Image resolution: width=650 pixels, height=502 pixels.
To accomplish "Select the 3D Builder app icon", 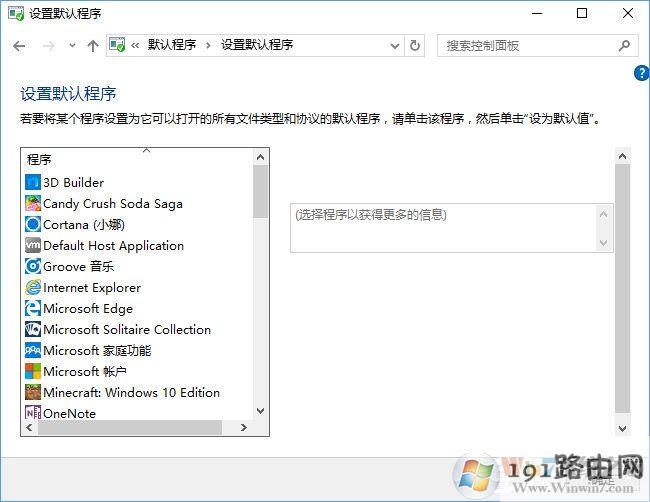I will click(33, 182).
